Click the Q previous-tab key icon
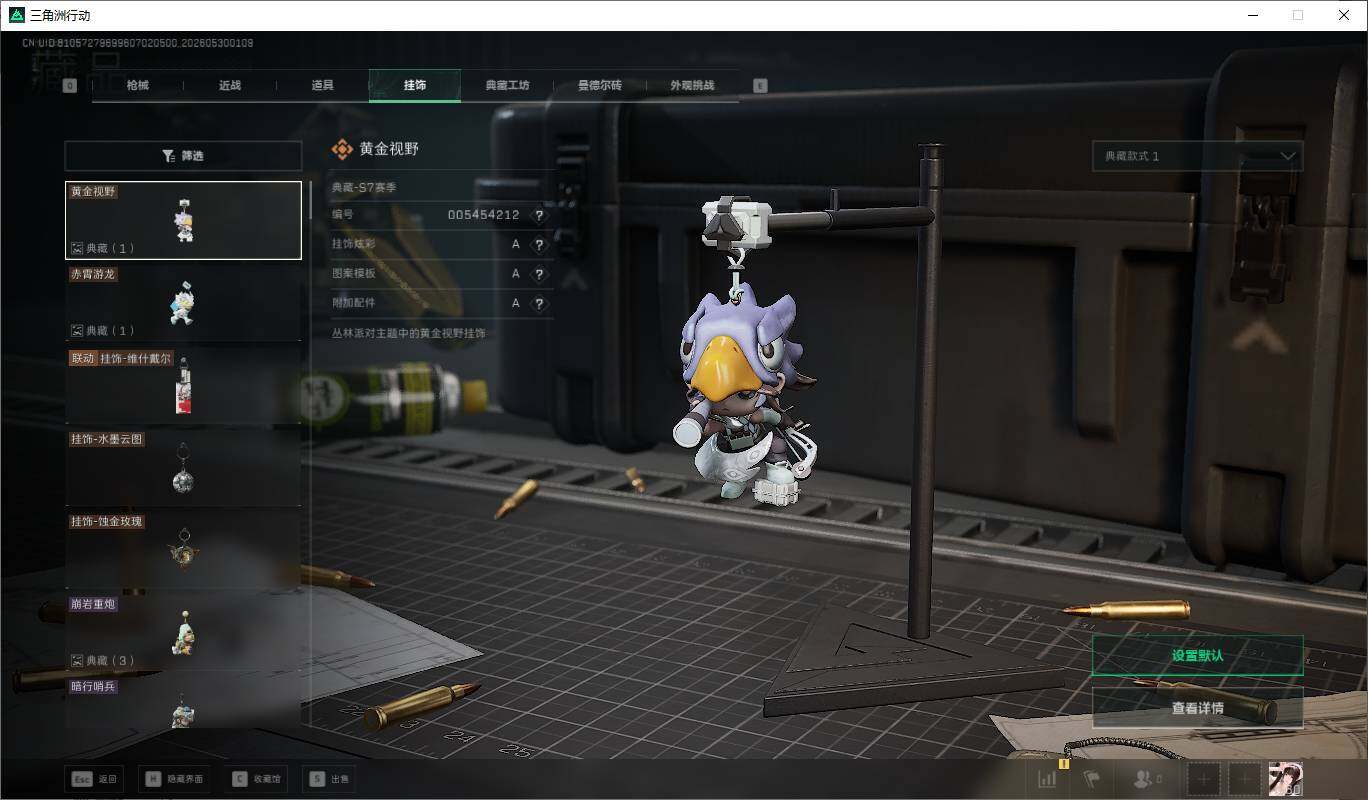1368x800 pixels. 70,86
